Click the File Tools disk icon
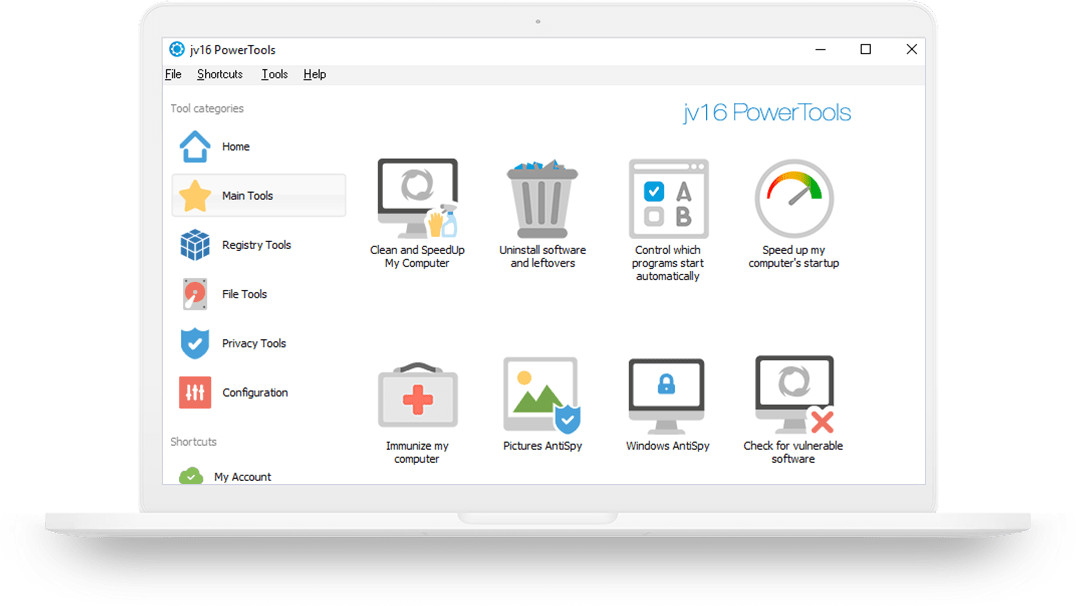 [195, 294]
